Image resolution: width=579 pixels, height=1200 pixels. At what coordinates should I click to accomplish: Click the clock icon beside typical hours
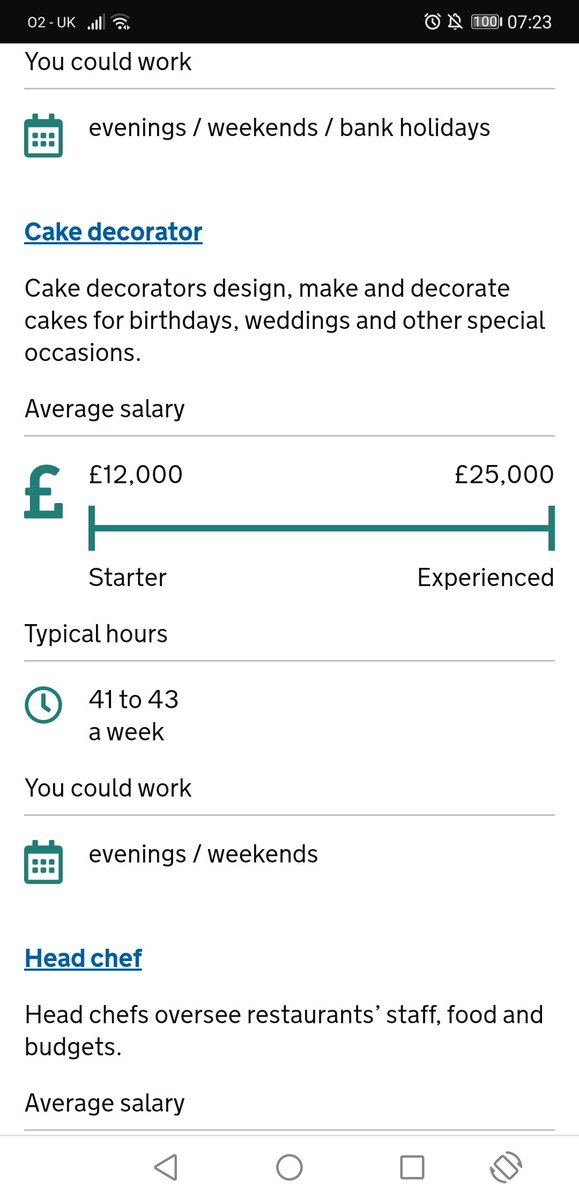click(43, 705)
